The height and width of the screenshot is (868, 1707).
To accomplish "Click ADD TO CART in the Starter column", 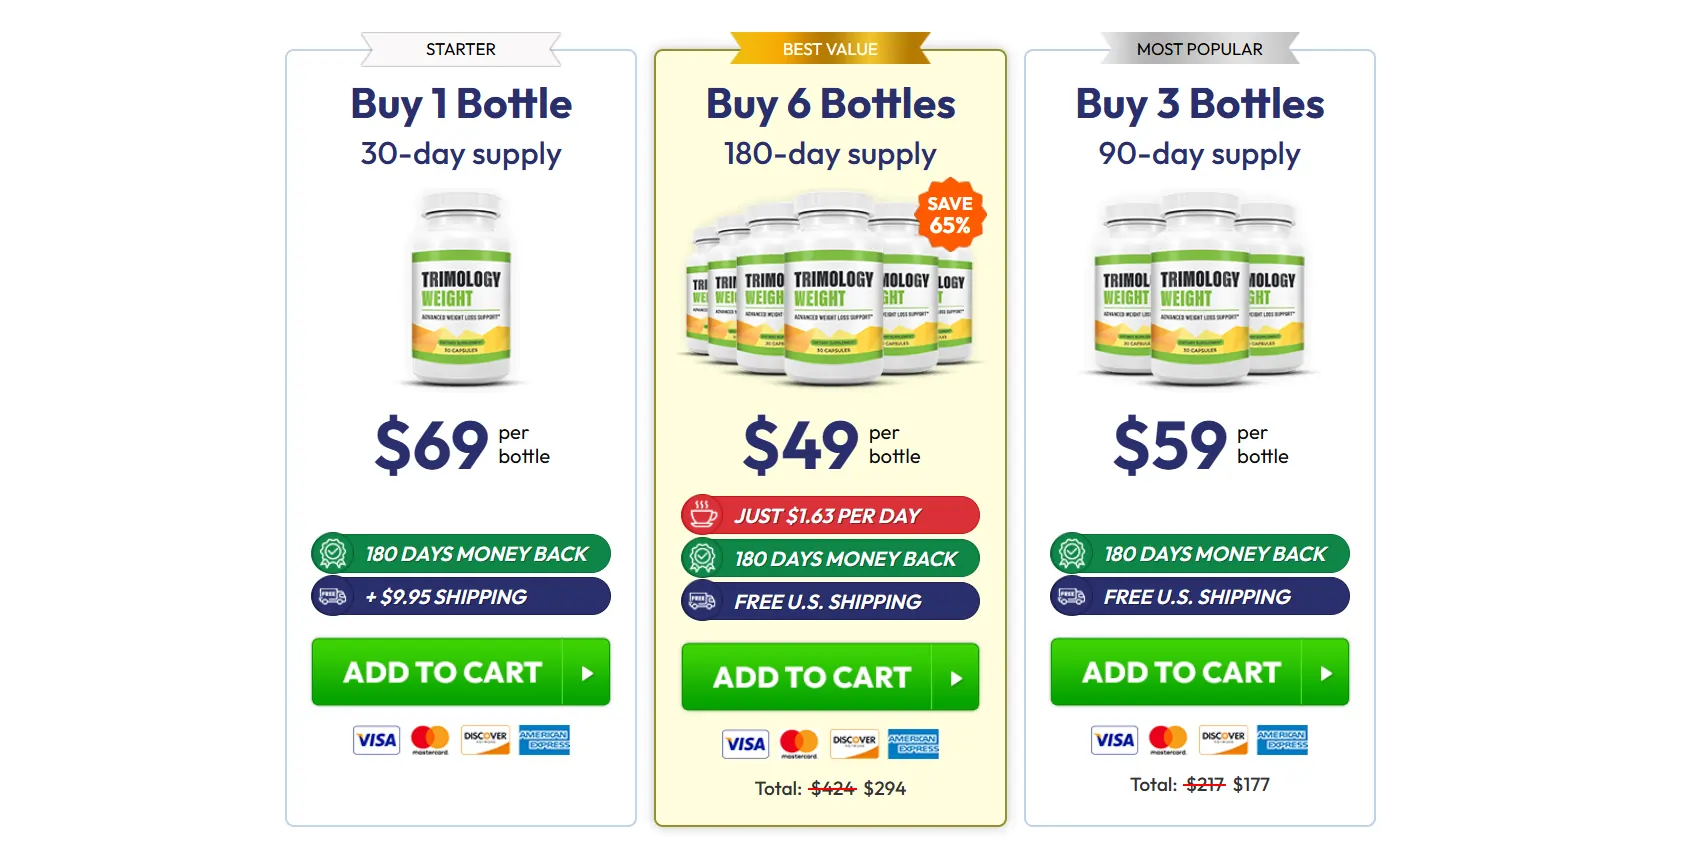I will click(440, 672).
